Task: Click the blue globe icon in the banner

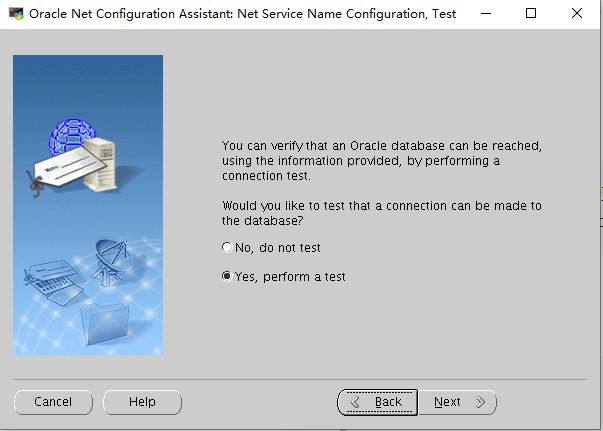Action: [x=71, y=136]
